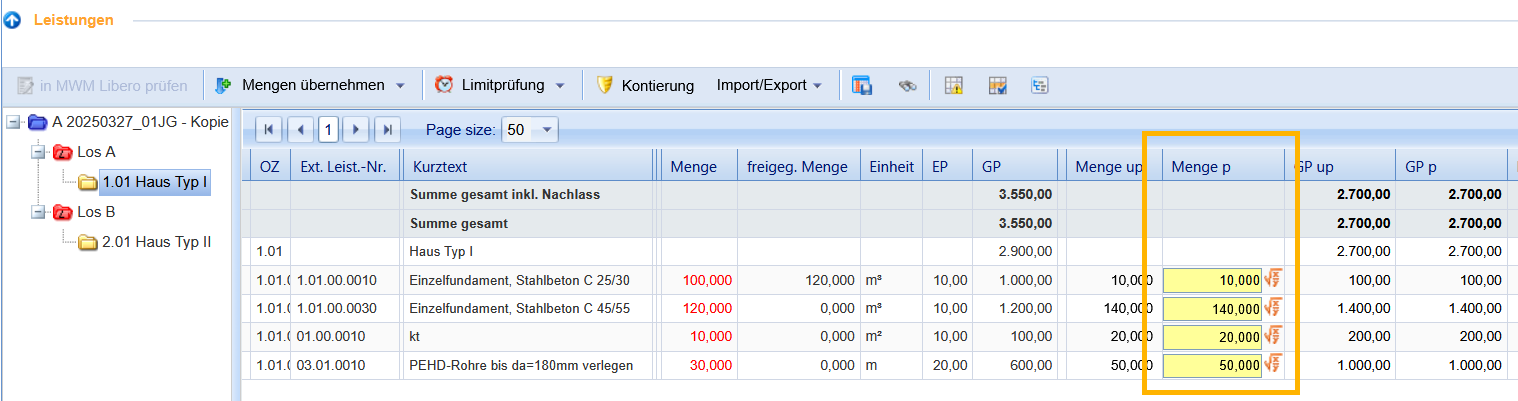Click the tree structure icon in toolbar
The width and height of the screenshot is (1518, 401).
coord(1040,85)
